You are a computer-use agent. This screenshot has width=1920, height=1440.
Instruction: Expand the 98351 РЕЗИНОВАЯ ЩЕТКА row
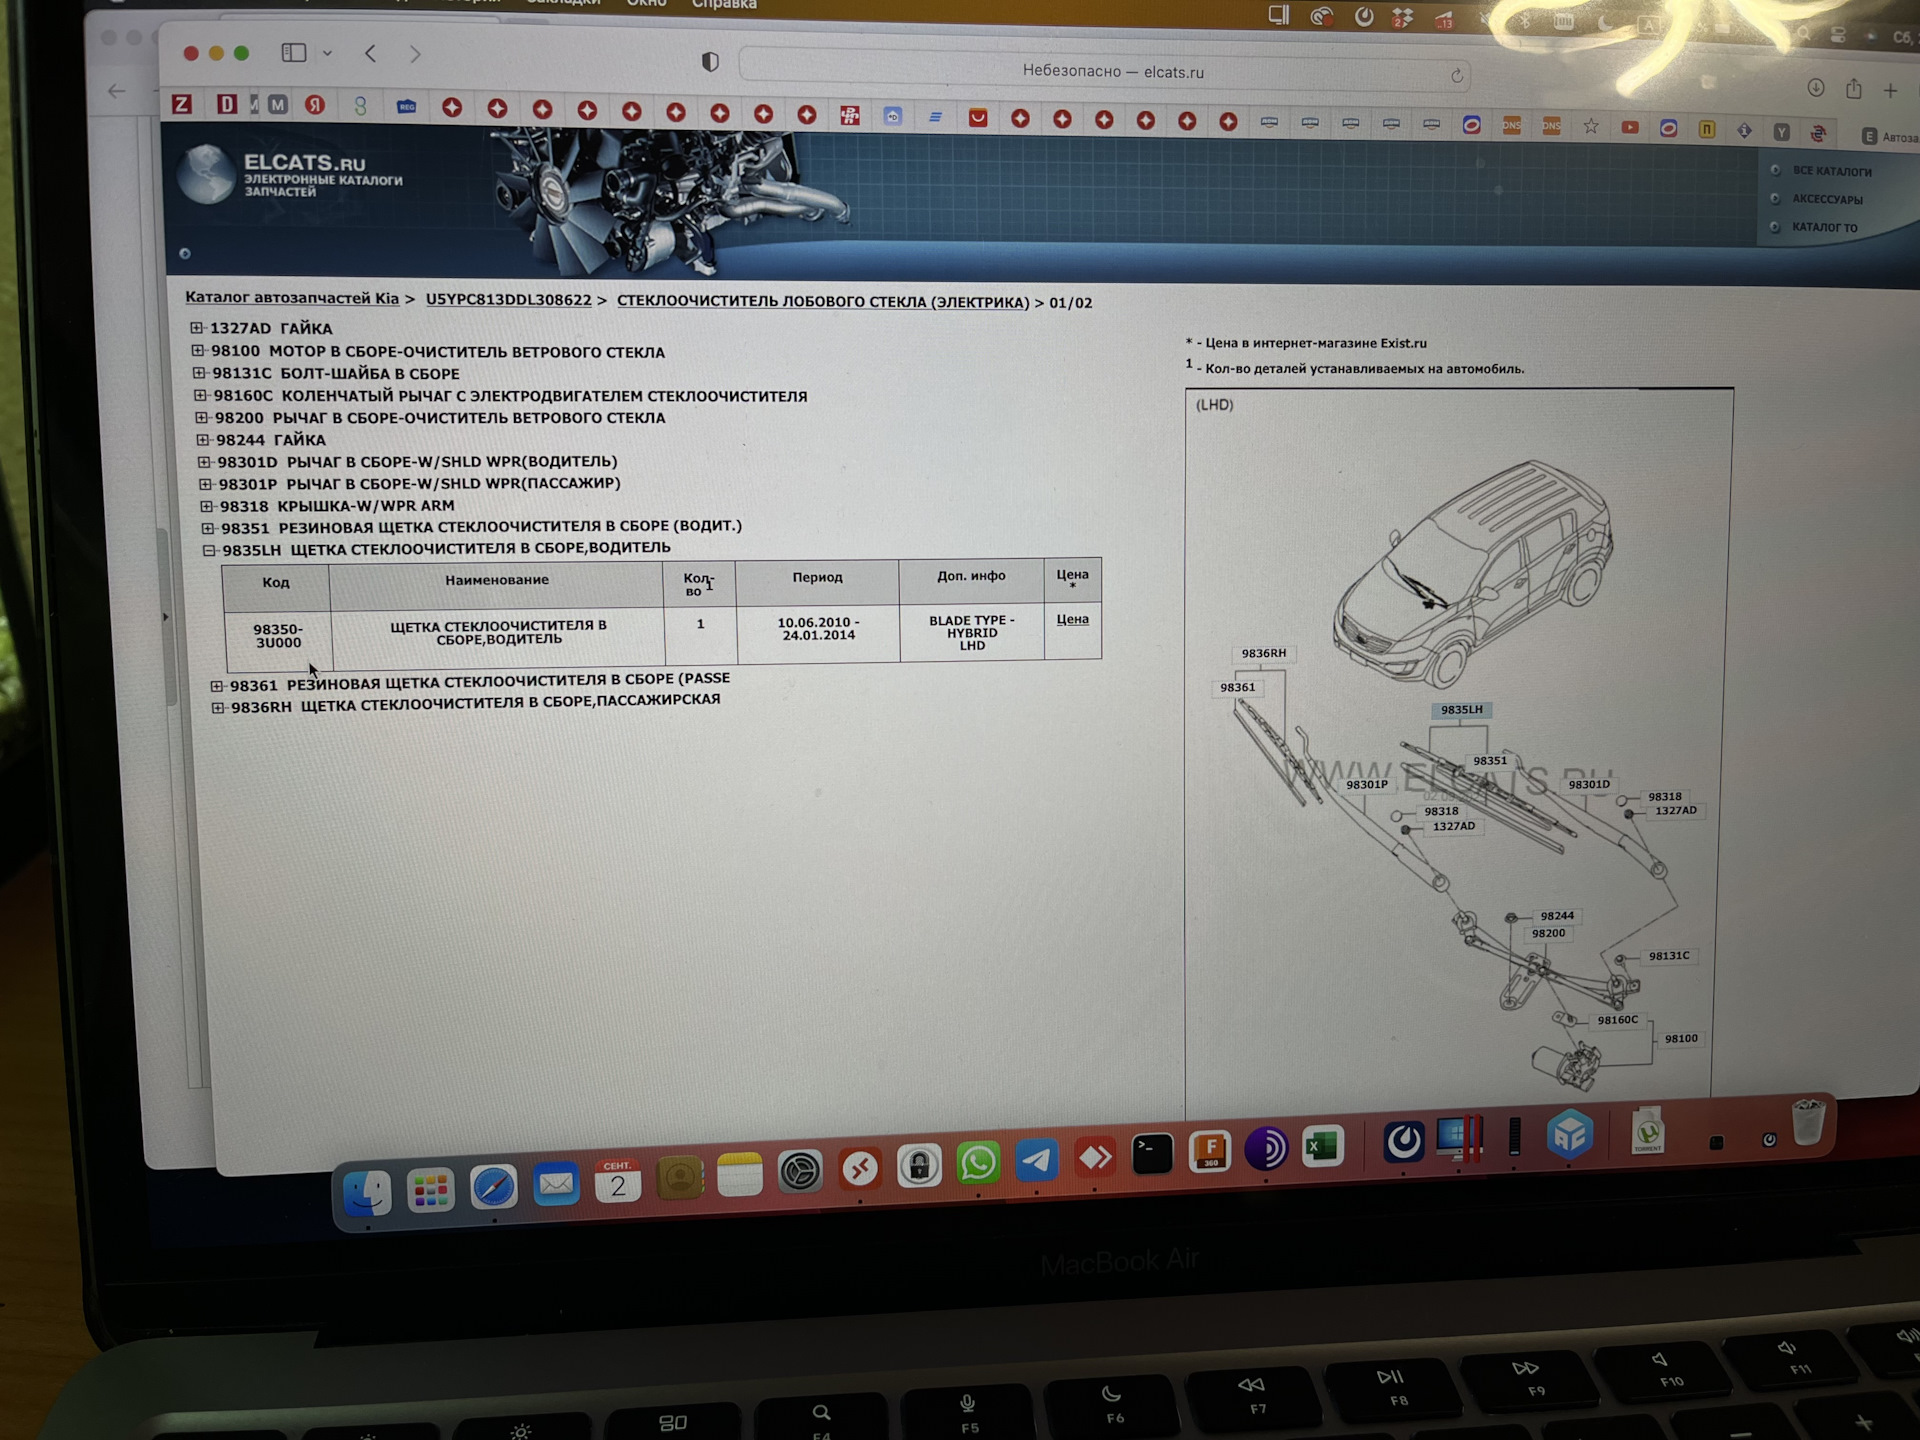coord(208,528)
